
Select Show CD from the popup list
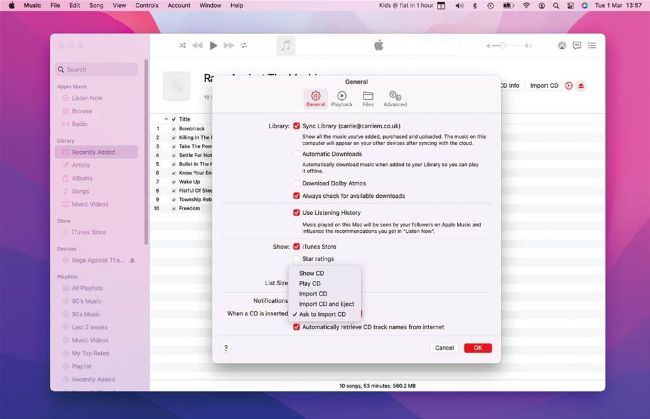[311, 273]
